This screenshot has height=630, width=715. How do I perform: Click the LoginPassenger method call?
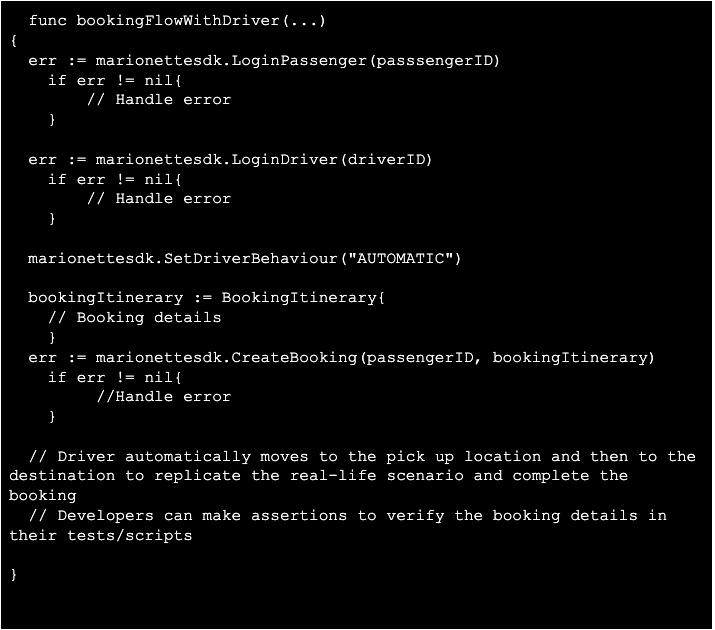(299, 61)
